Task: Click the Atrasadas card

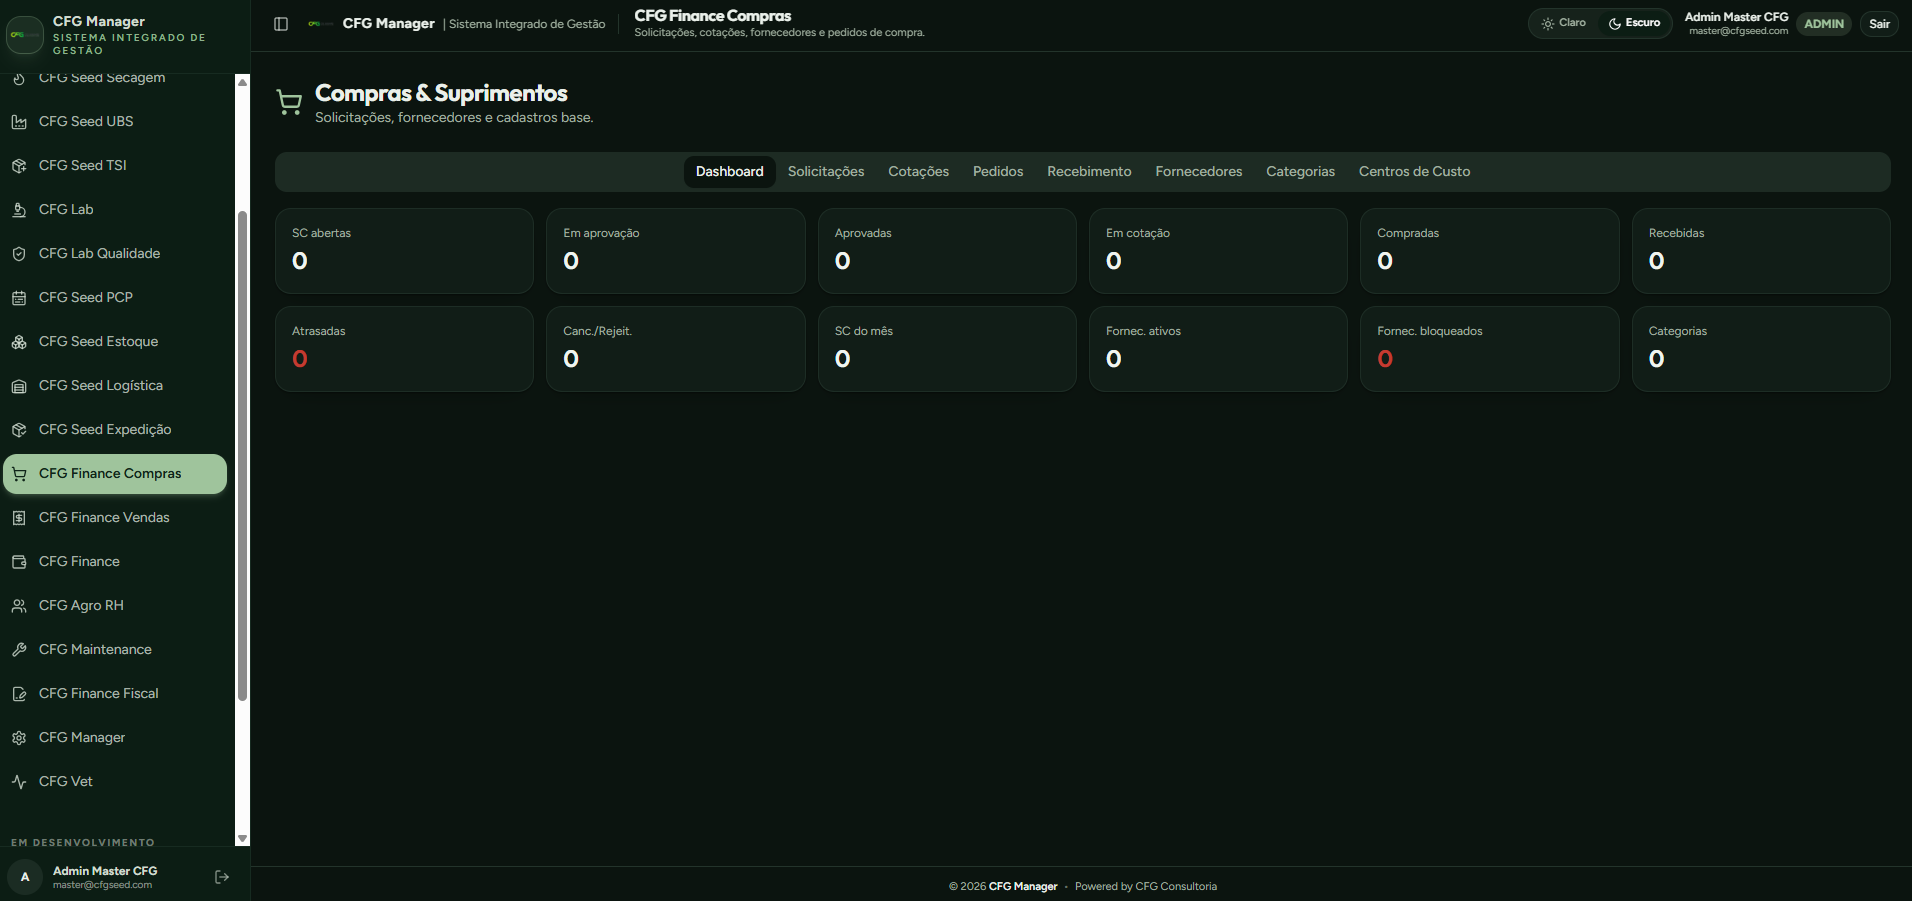Action: click(x=404, y=349)
